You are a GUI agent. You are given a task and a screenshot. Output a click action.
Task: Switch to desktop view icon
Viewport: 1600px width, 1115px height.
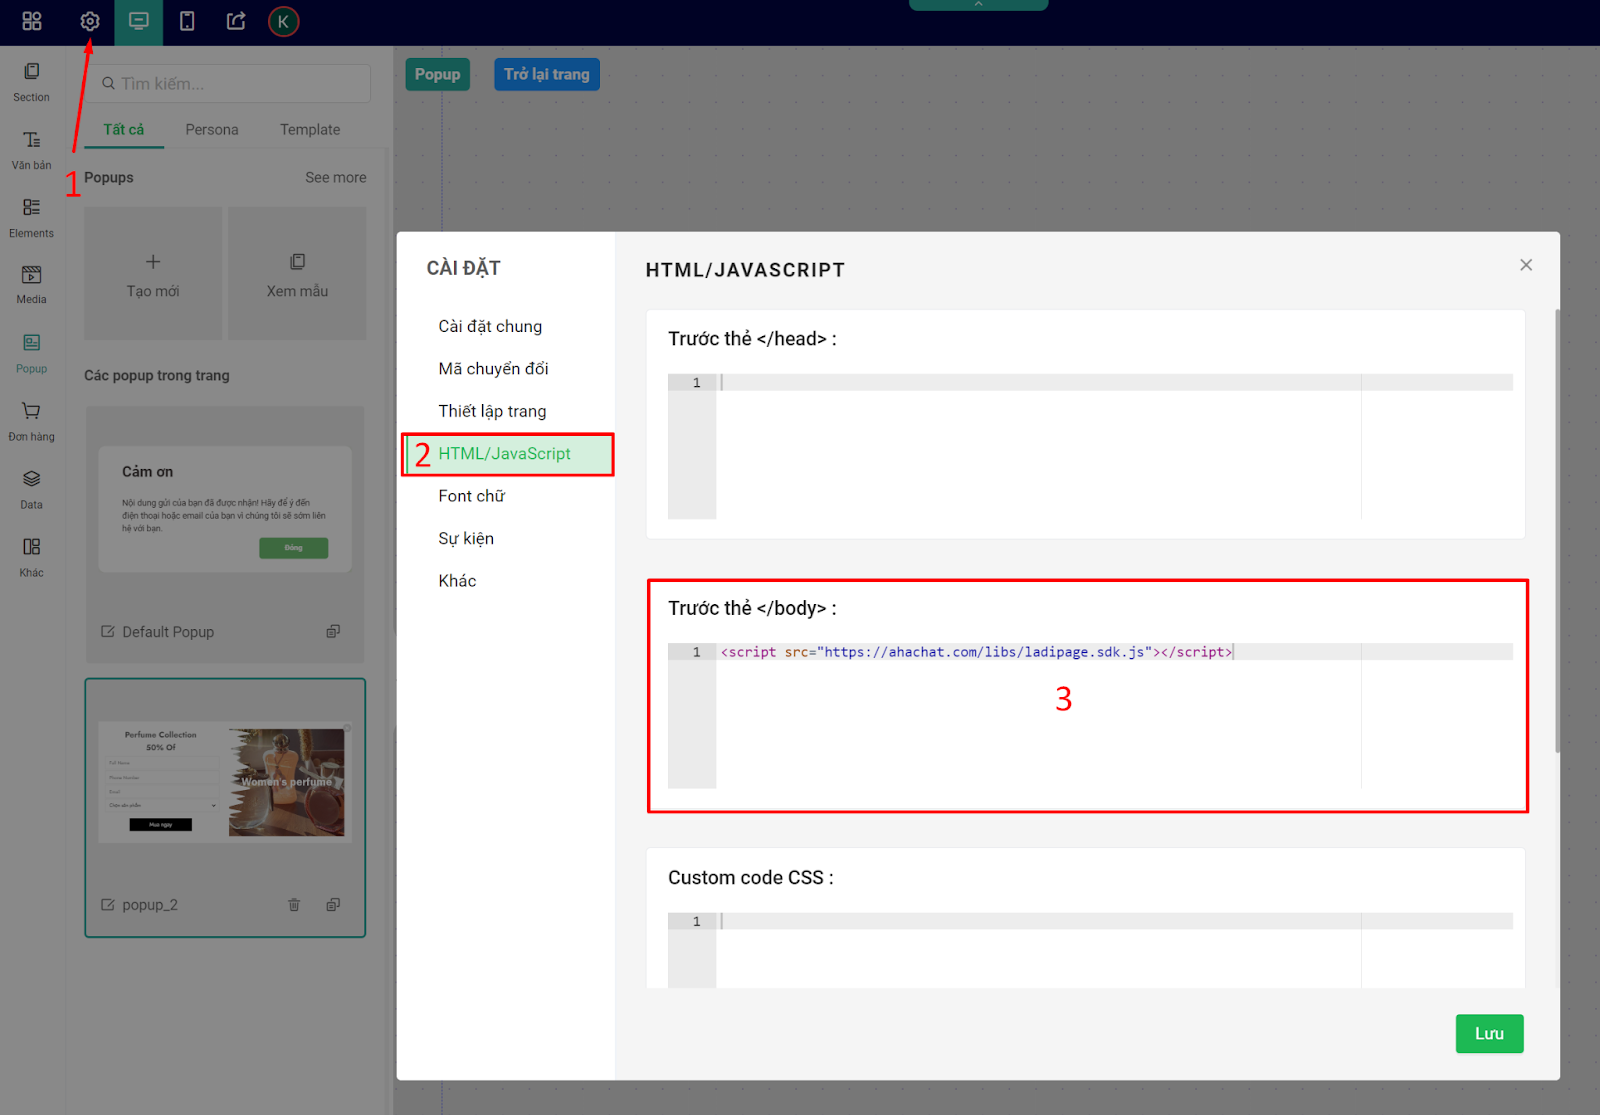click(139, 21)
